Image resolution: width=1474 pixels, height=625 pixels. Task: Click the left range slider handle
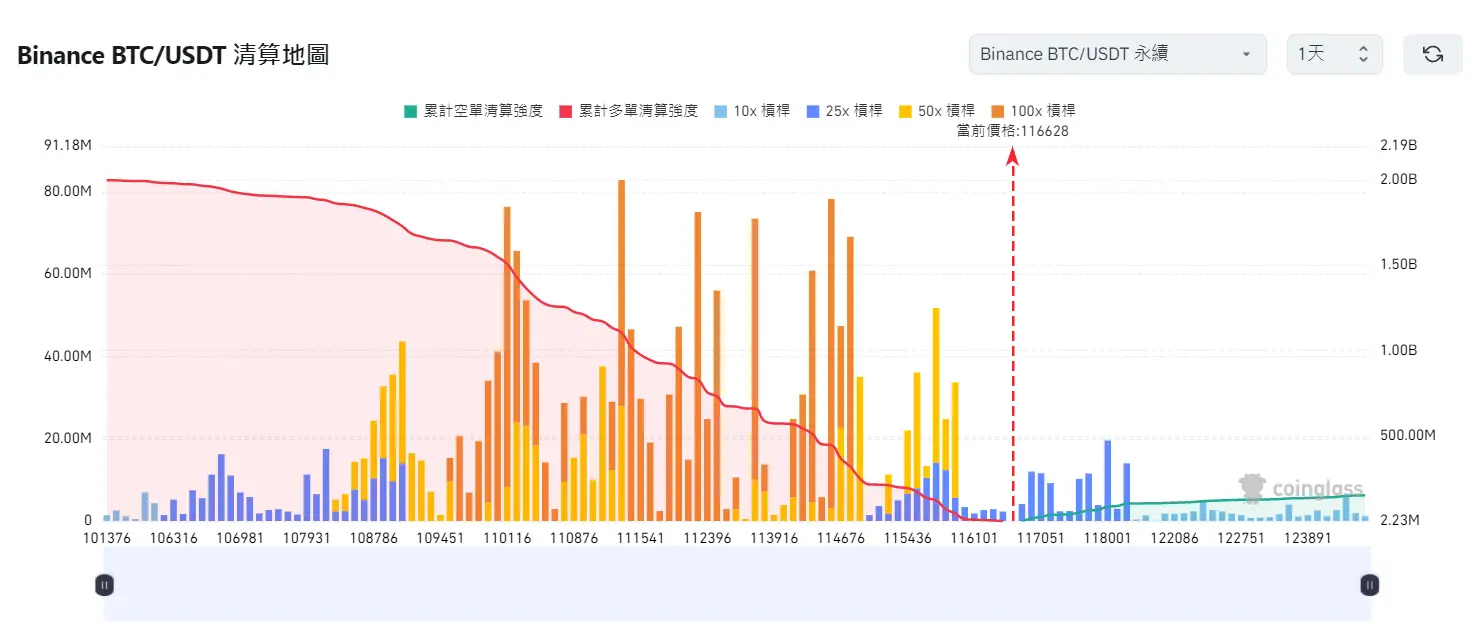tap(105, 585)
